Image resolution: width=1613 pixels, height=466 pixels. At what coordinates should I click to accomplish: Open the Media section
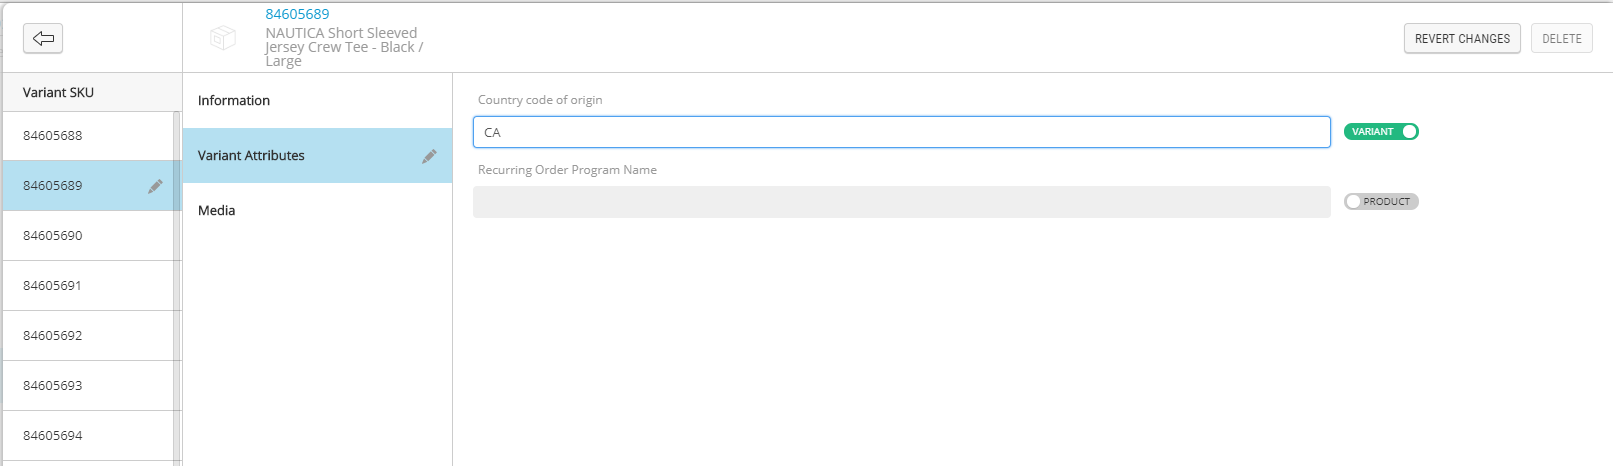pyautogui.click(x=217, y=211)
